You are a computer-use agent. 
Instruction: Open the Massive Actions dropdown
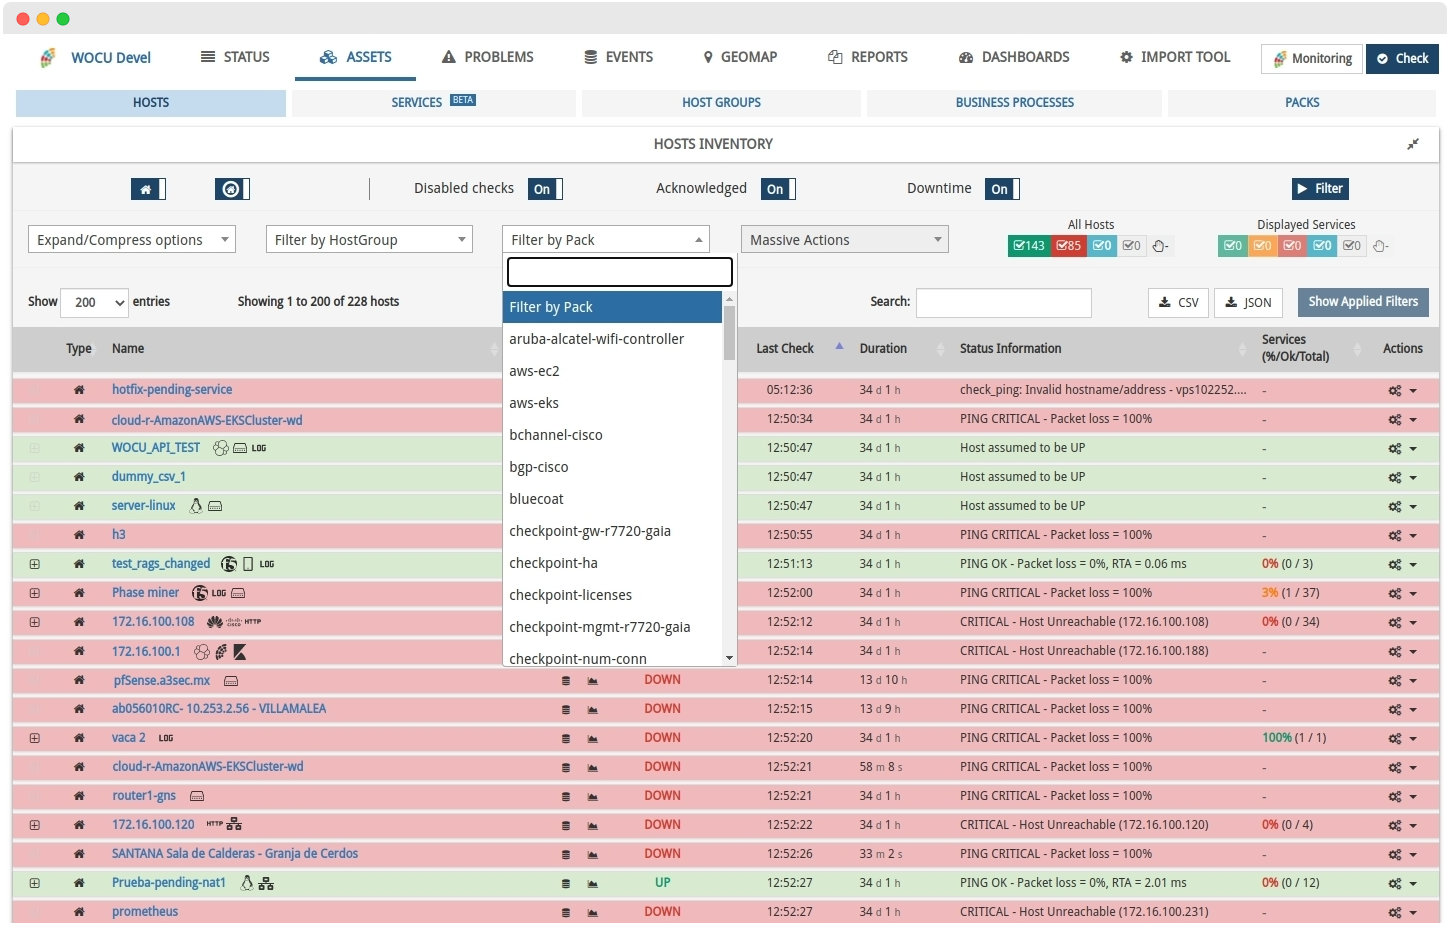(845, 240)
